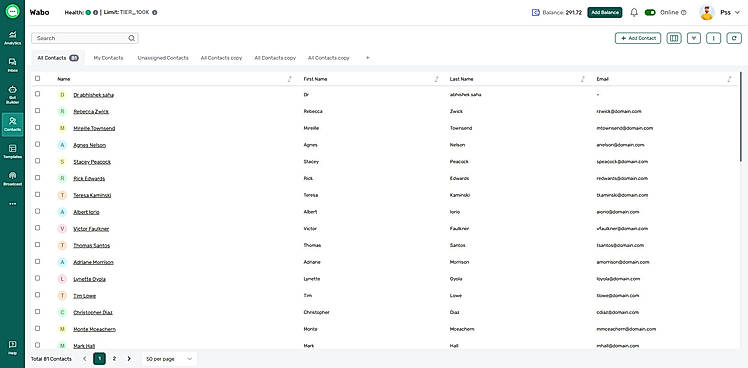Switch to Unassigned Contacts tab

(163, 58)
